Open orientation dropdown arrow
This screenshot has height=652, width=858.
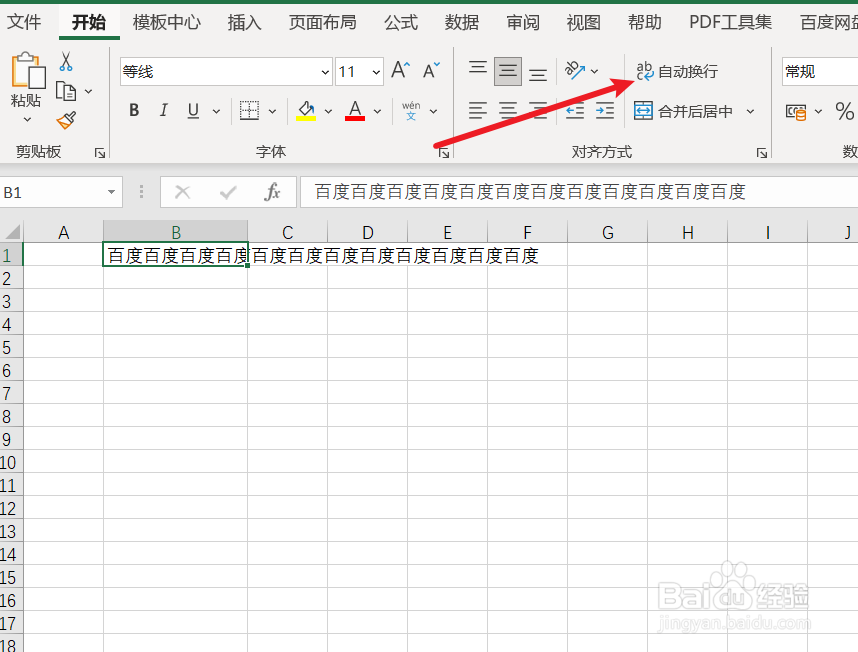tap(595, 71)
